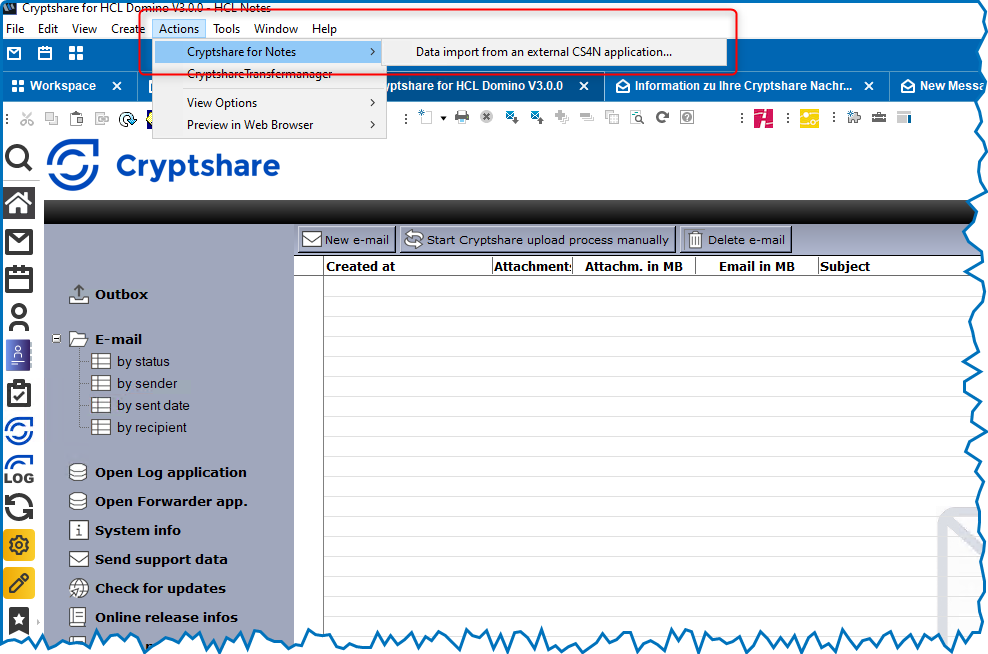Open the 'by sender' e-mail view
Viewport: 988px width, 654px height.
147,384
